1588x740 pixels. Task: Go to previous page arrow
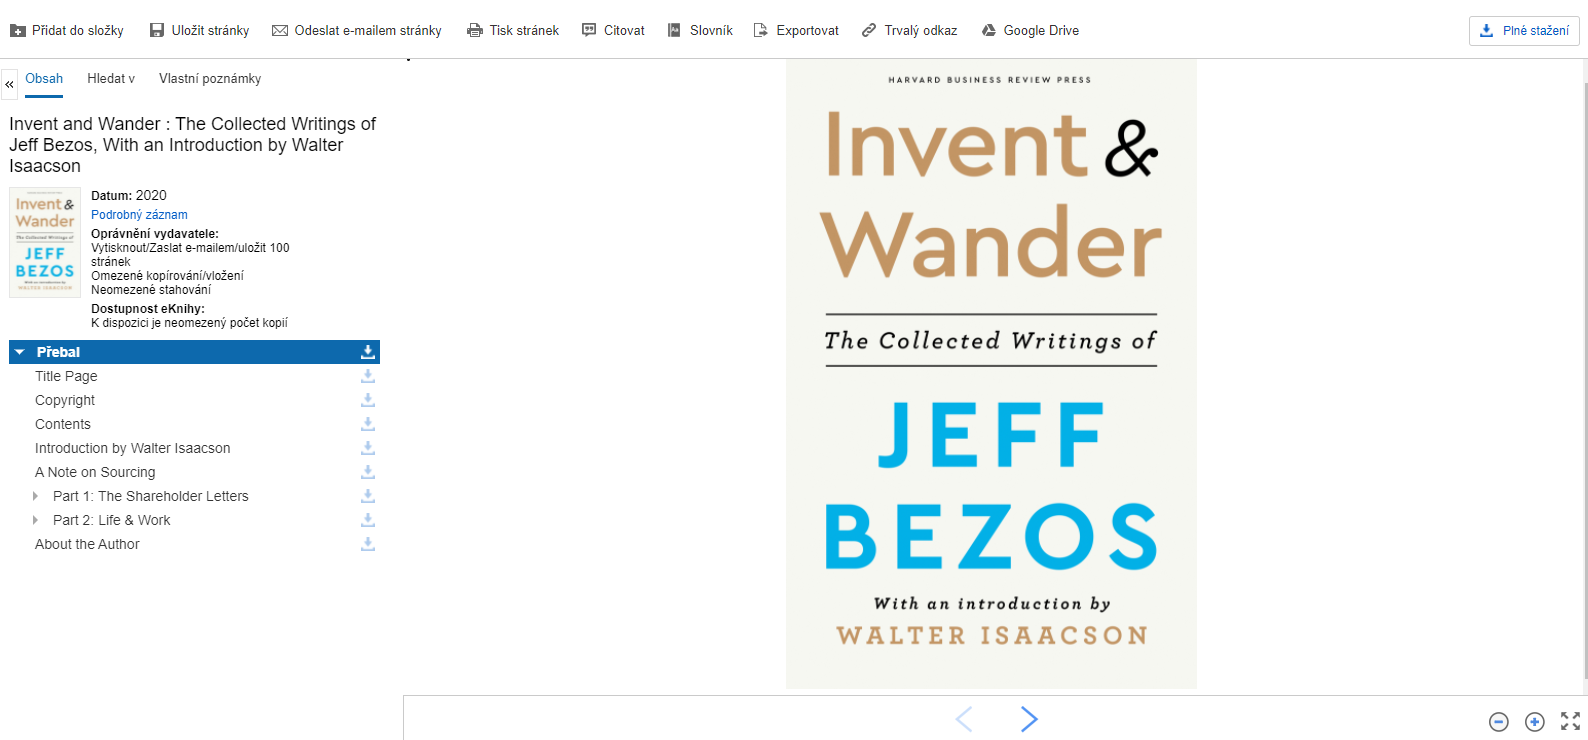click(964, 719)
